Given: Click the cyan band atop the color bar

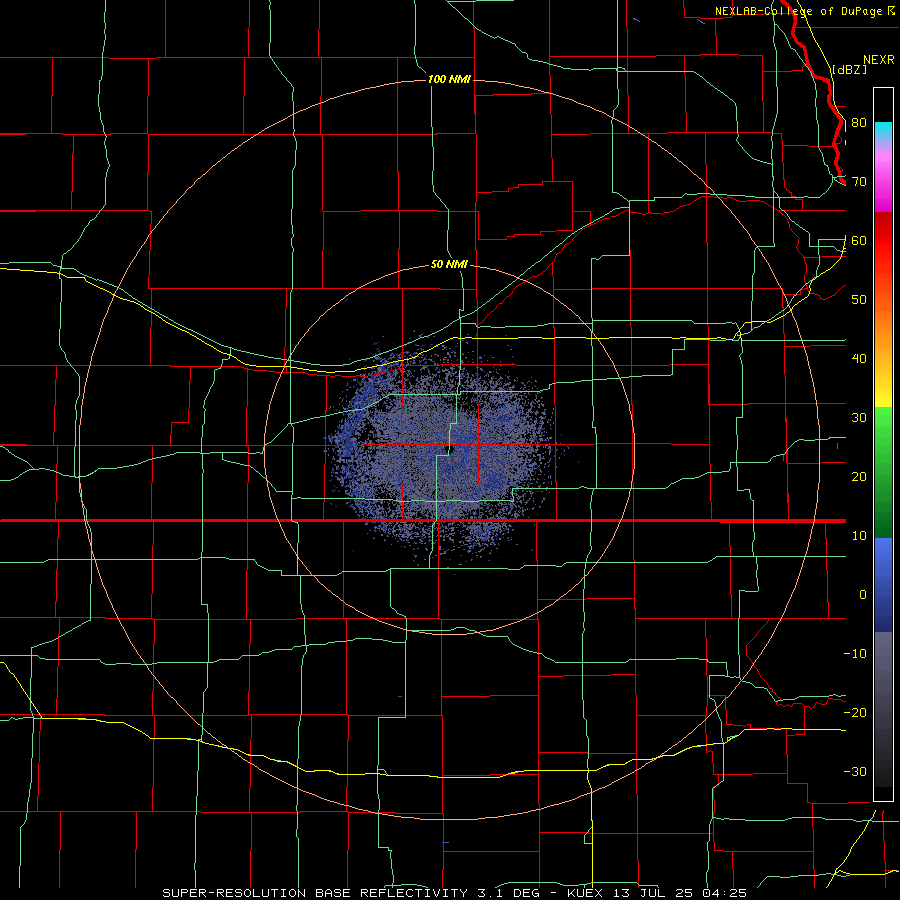Looking at the screenshot, I should 883,130.
